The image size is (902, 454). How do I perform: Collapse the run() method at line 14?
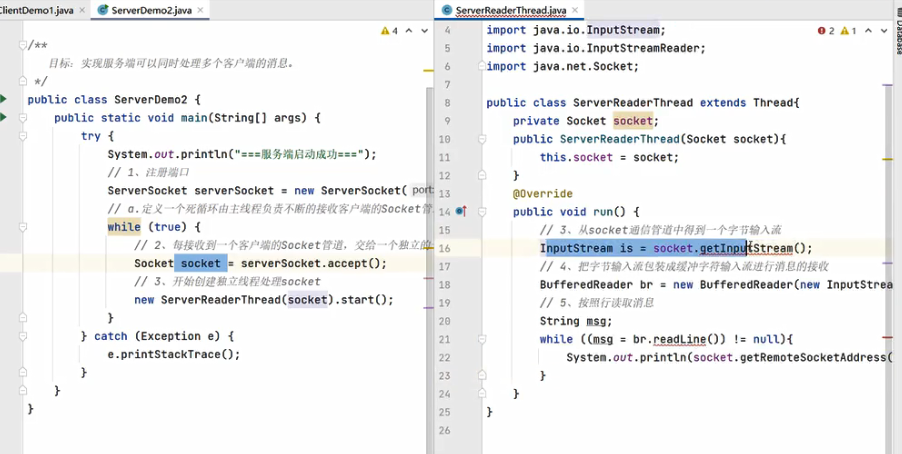(482, 212)
